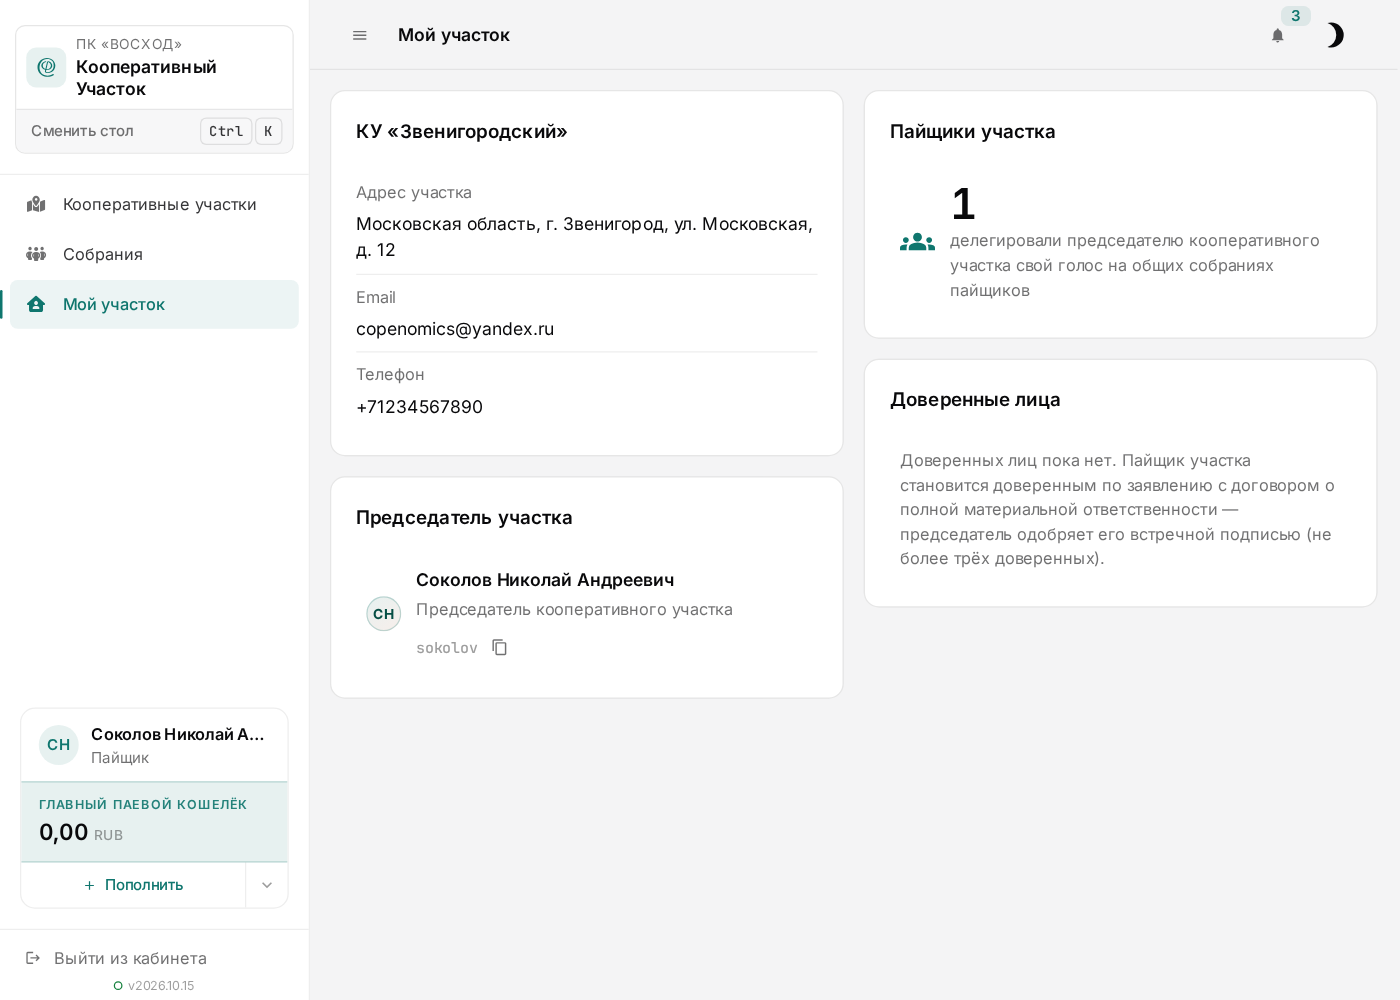Image resolution: width=1400 pixels, height=1000 pixels.
Task: Click the Мой участок house icon
Action: coord(36,304)
